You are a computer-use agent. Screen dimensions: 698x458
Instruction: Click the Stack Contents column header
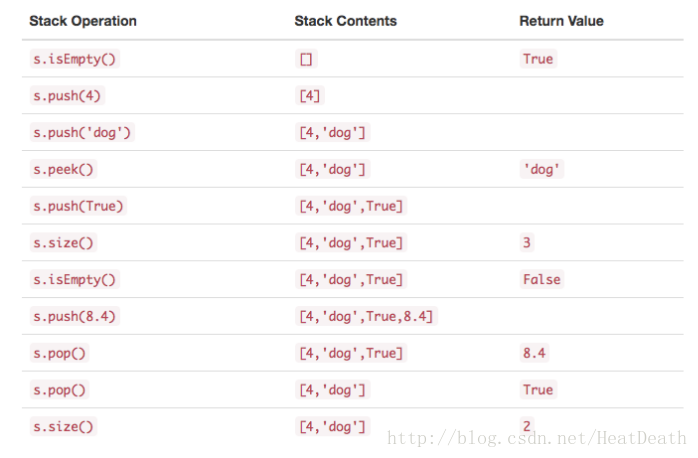pyautogui.click(x=345, y=21)
